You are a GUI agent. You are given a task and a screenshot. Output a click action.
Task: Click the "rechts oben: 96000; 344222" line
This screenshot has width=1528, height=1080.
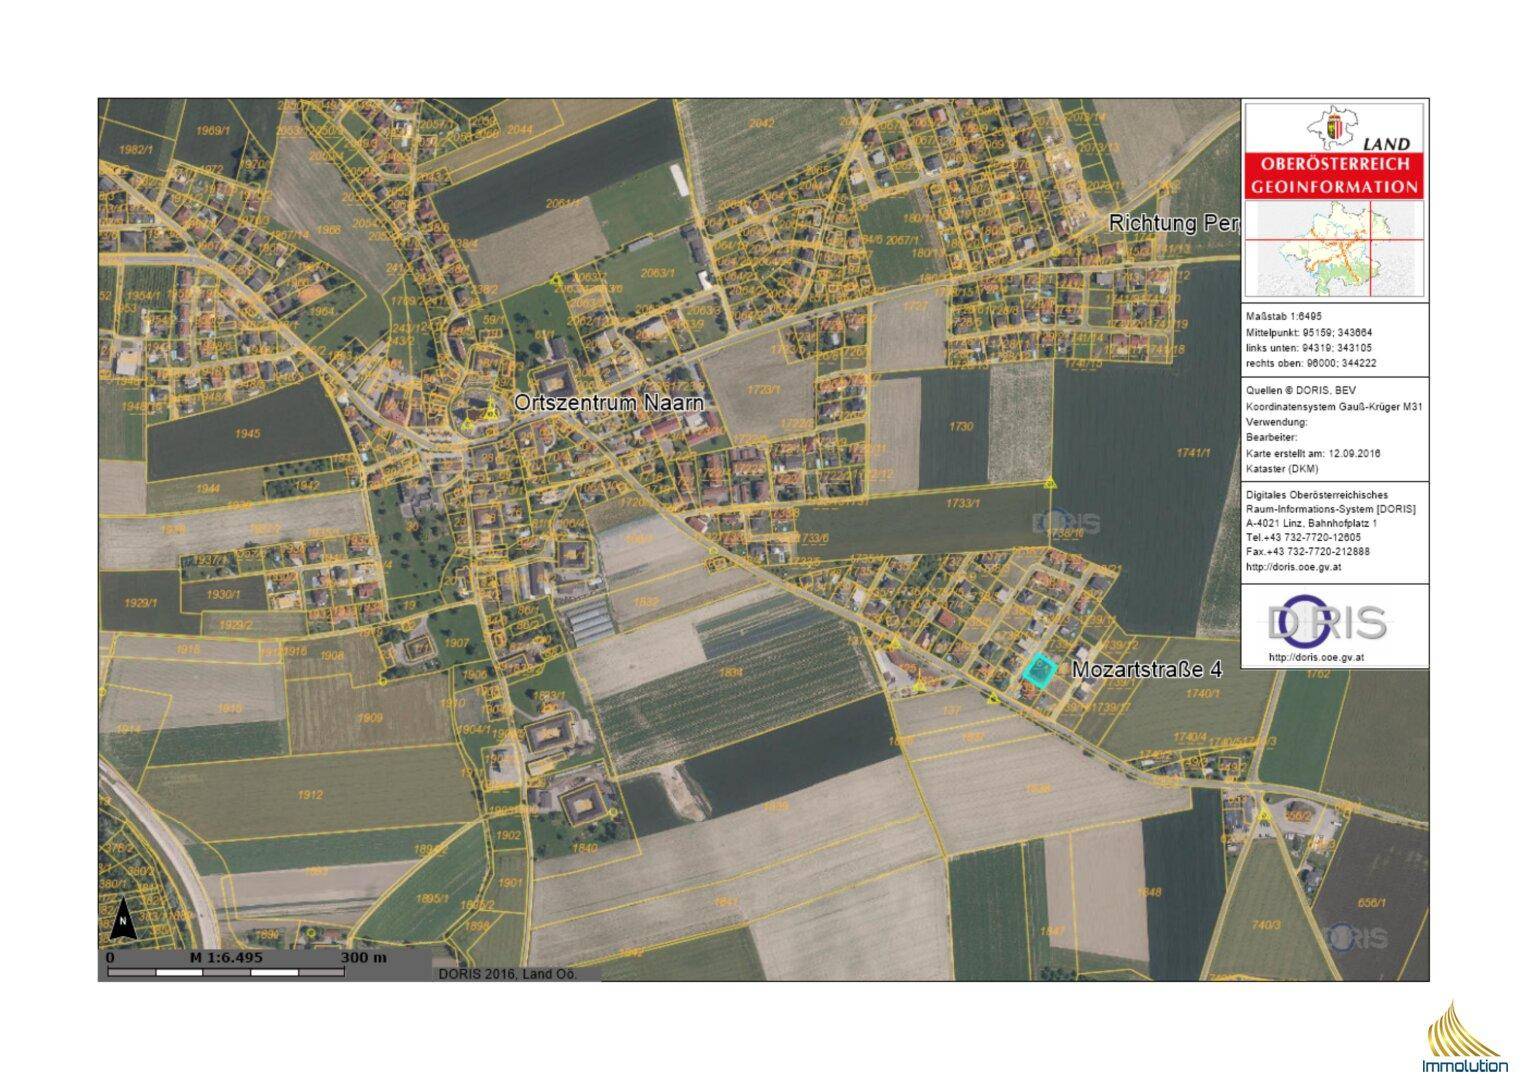click(x=1310, y=363)
